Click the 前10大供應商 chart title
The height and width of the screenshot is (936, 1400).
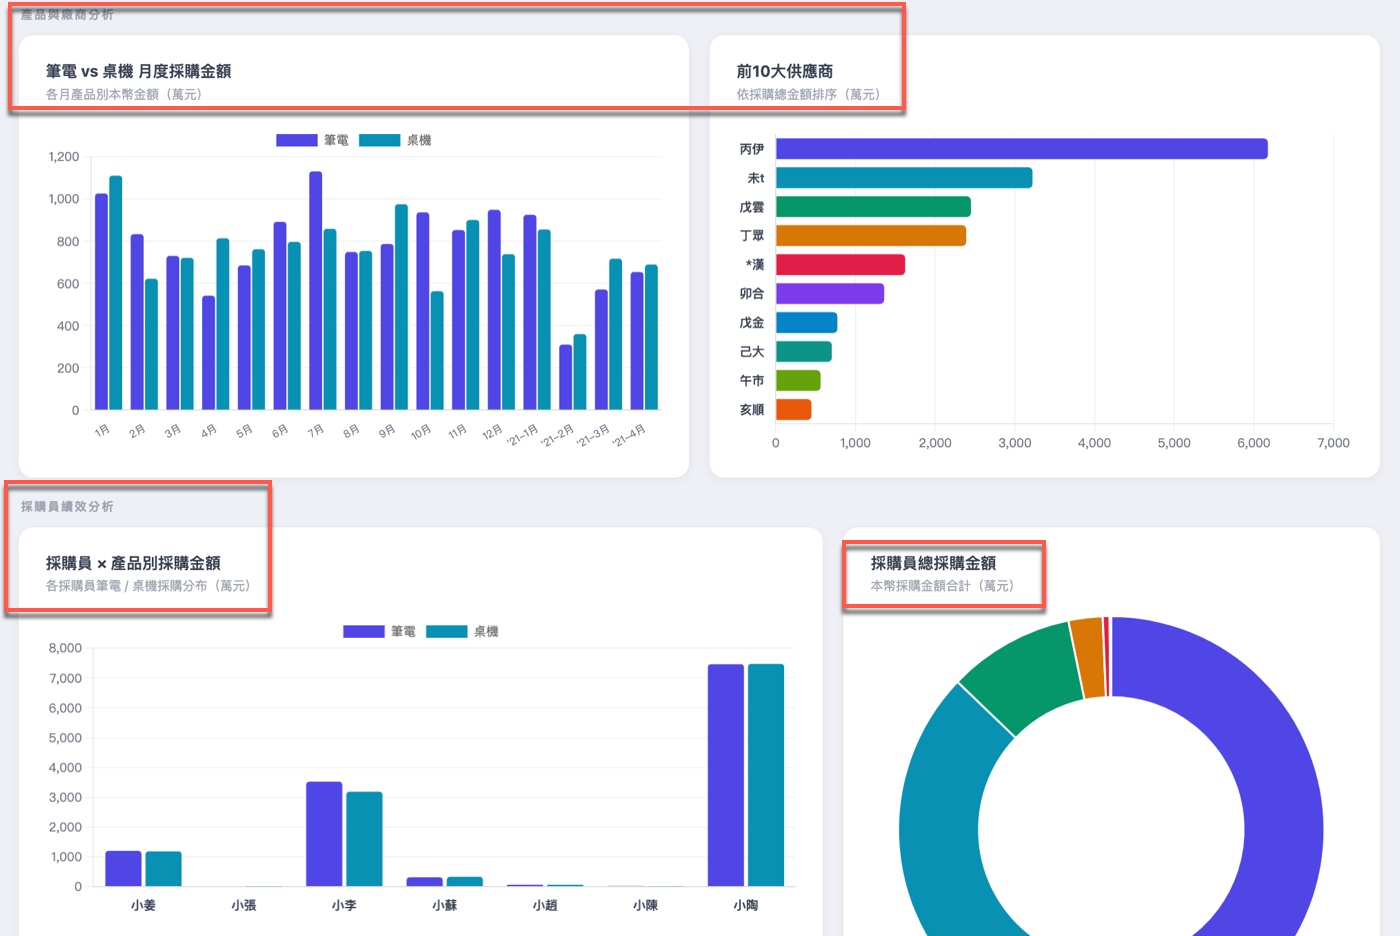[x=785, y=71]
